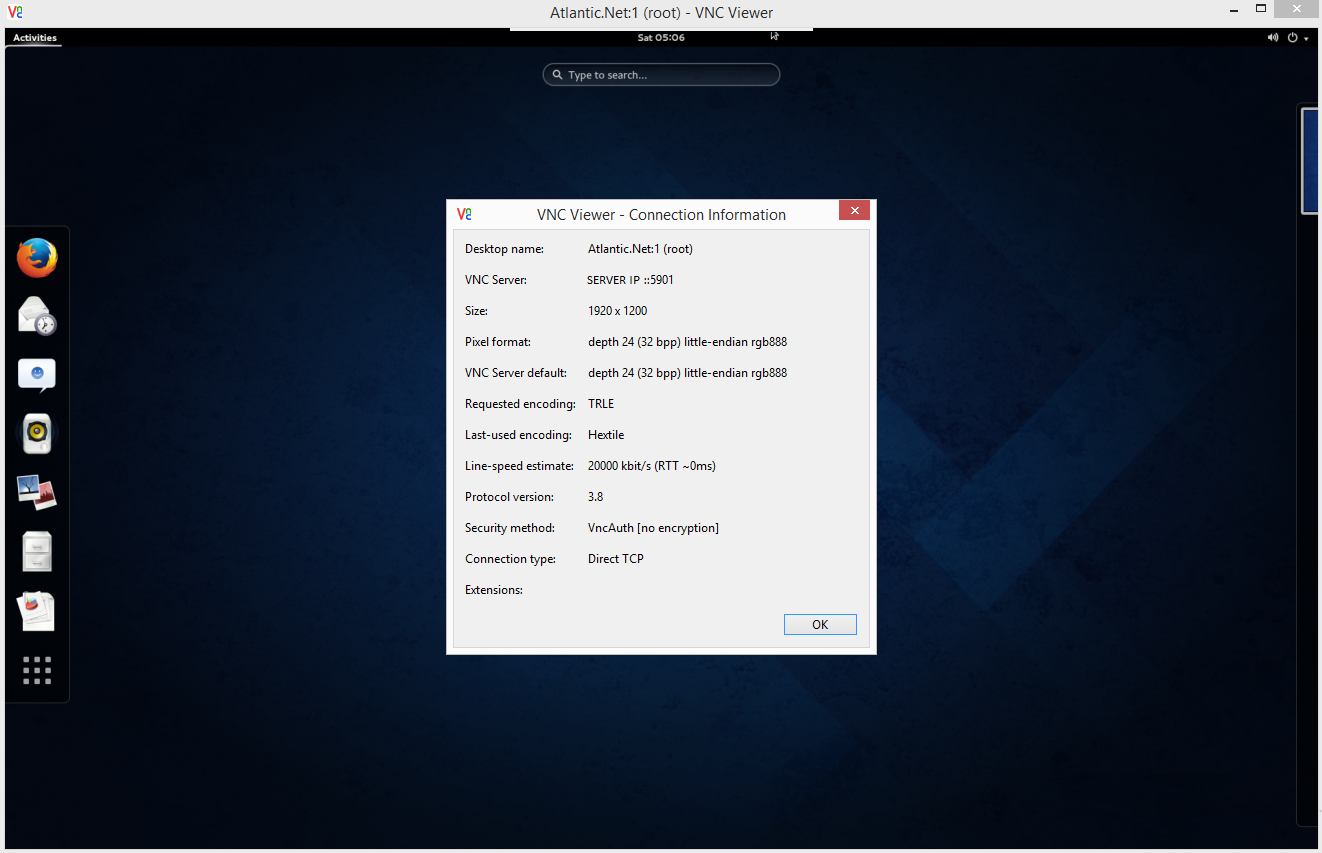The width and height of the screenshot is (1322, 853).
Task: Click the Last-used encoding label
Action: tap(519, 435)
